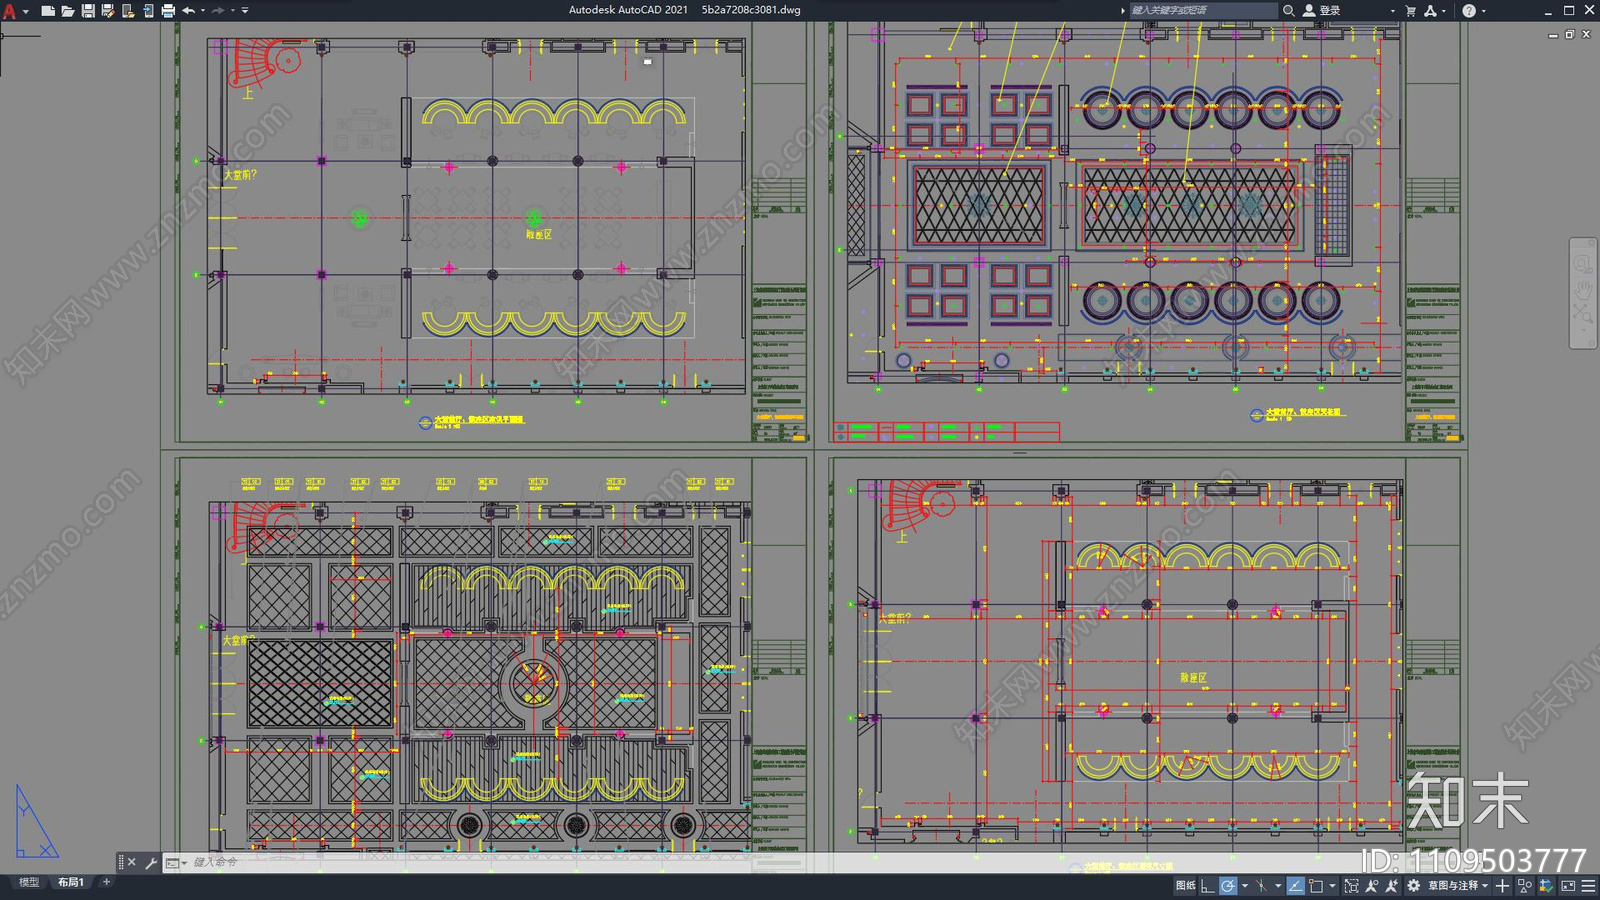The width and height of the screenshot is (1600, 900).
Task: Click the isolate objects icon
Action: 1524,886
